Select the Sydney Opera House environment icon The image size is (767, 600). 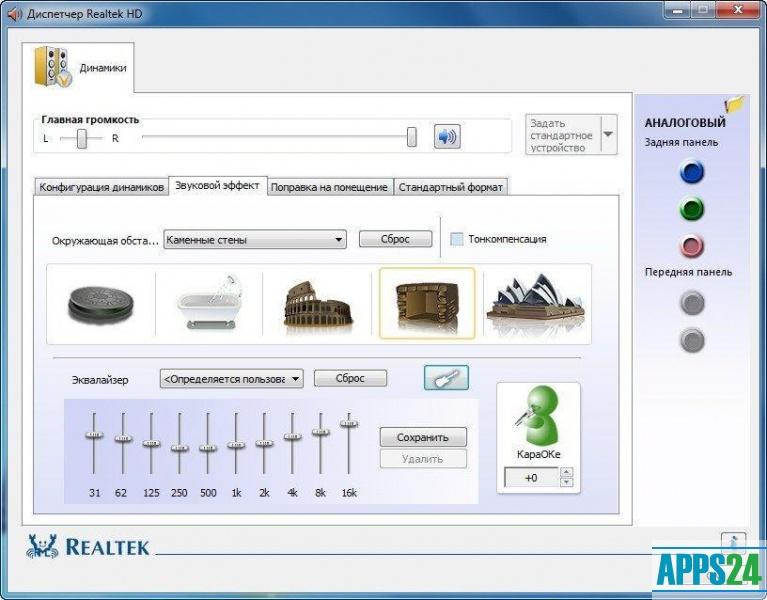[x=536, y=301]
